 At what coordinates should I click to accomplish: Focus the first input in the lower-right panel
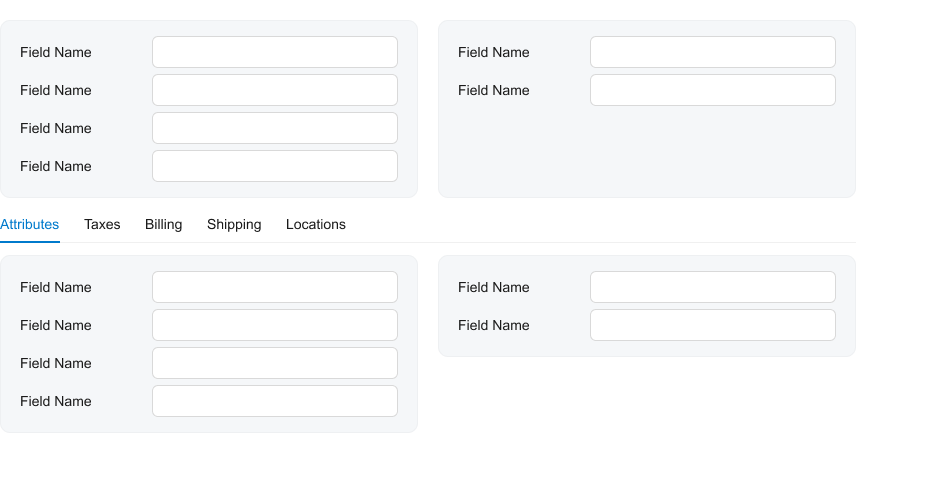point(713,287)
